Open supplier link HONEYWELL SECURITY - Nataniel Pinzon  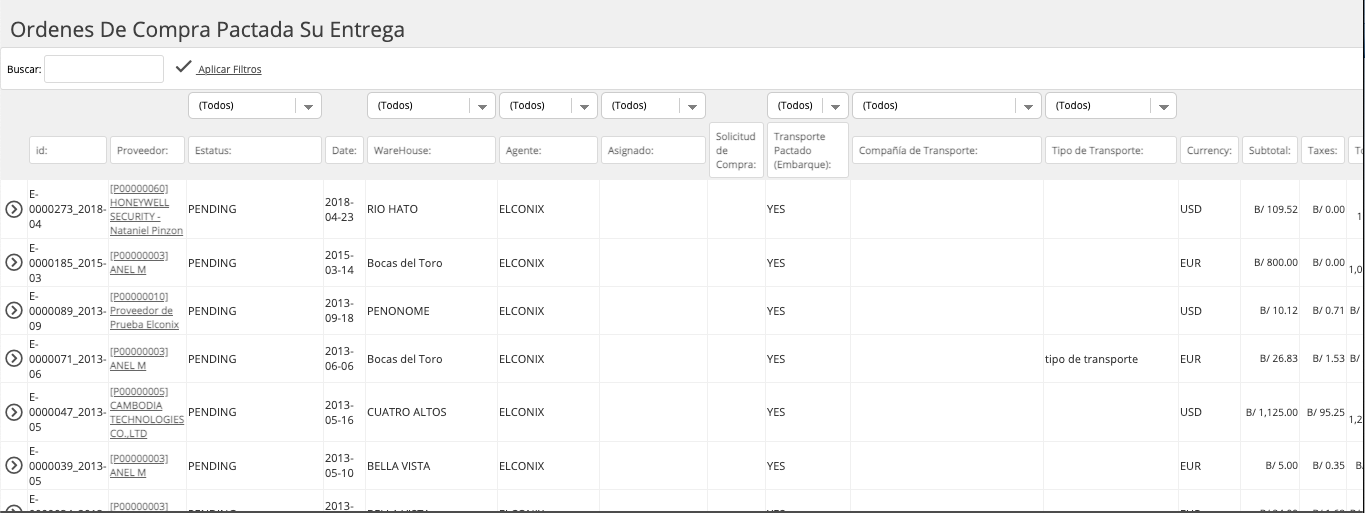tap(146, 209)
